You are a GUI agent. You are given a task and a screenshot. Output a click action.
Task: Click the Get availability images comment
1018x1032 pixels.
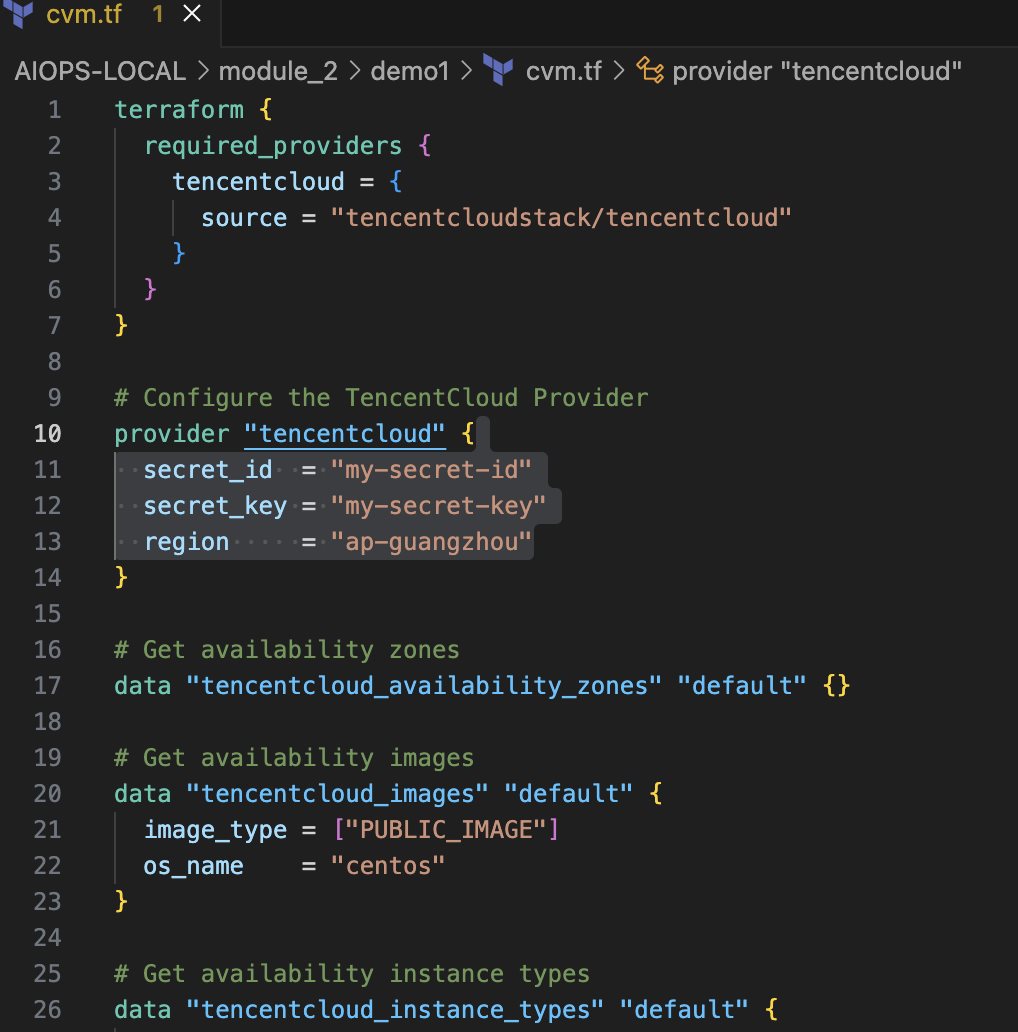click(x=293, y=758)
